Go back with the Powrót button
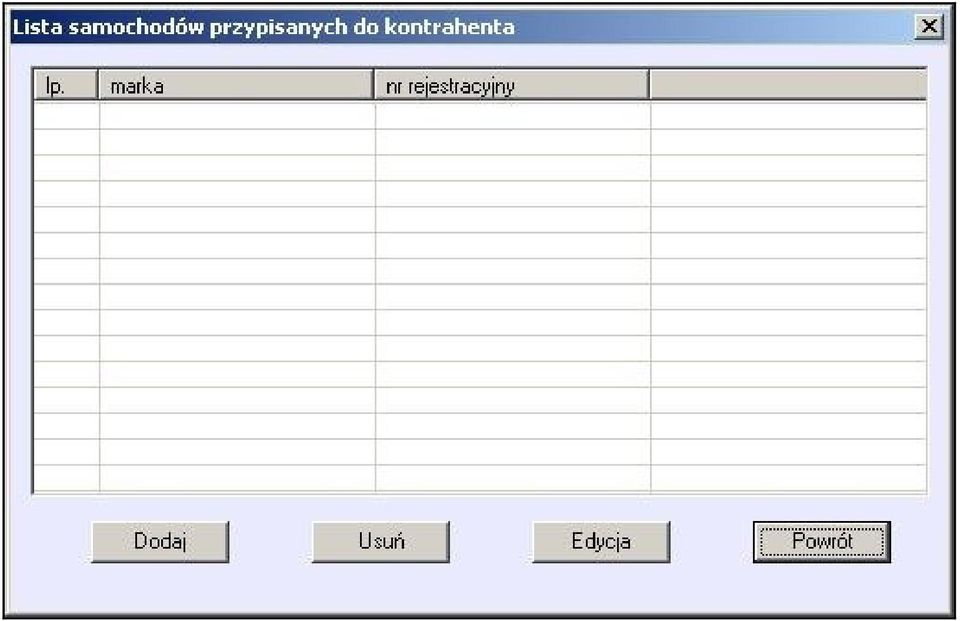Screen dimensions: 960x621 tap(822, 541)
